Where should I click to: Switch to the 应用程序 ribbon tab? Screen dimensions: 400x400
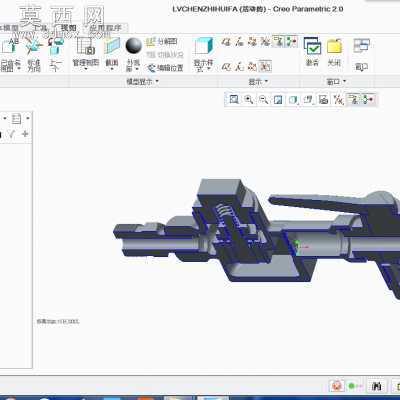[x=105, y=28]
